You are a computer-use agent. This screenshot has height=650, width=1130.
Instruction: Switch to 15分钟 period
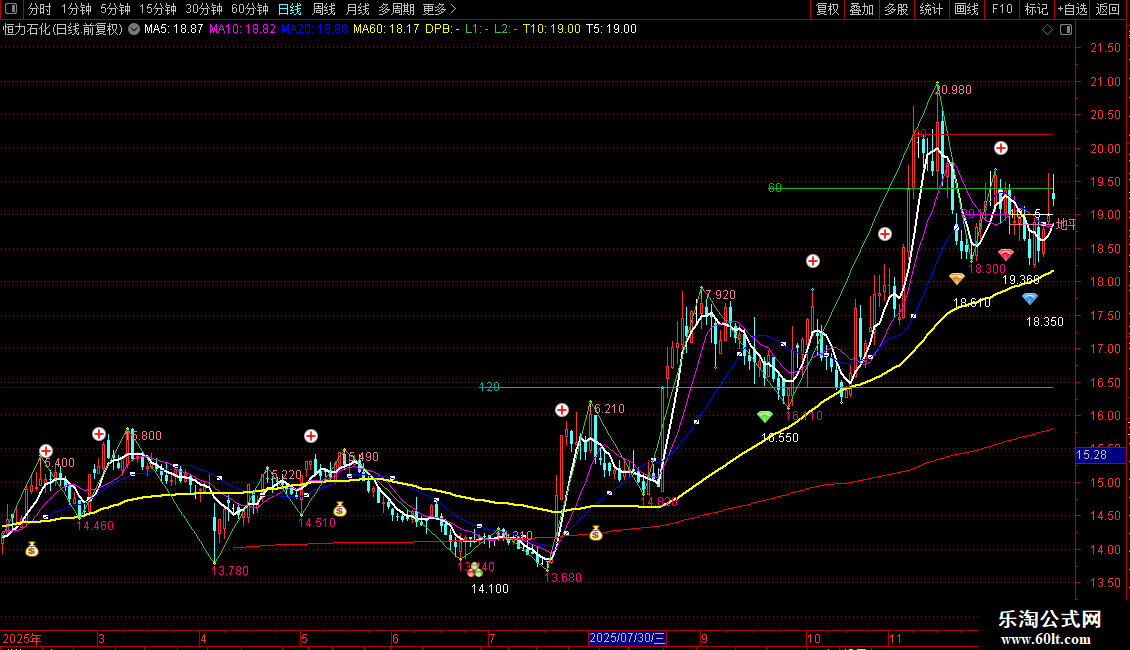click(157, 9)
